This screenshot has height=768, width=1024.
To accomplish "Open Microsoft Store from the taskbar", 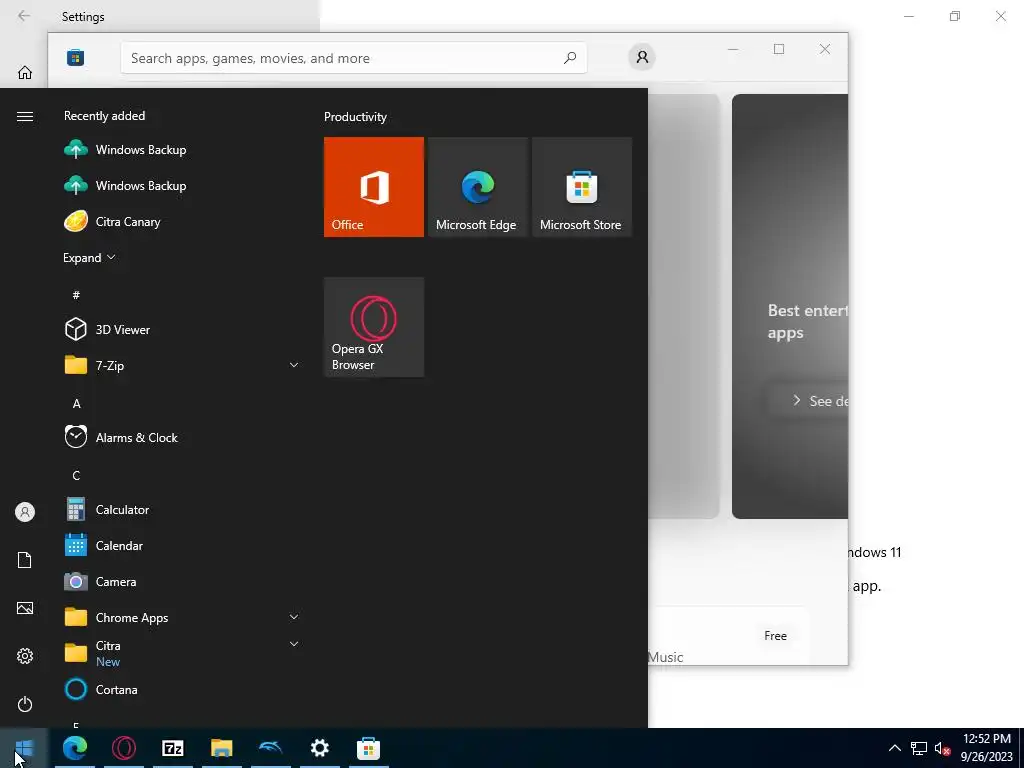I will click(x=368, y=748).
